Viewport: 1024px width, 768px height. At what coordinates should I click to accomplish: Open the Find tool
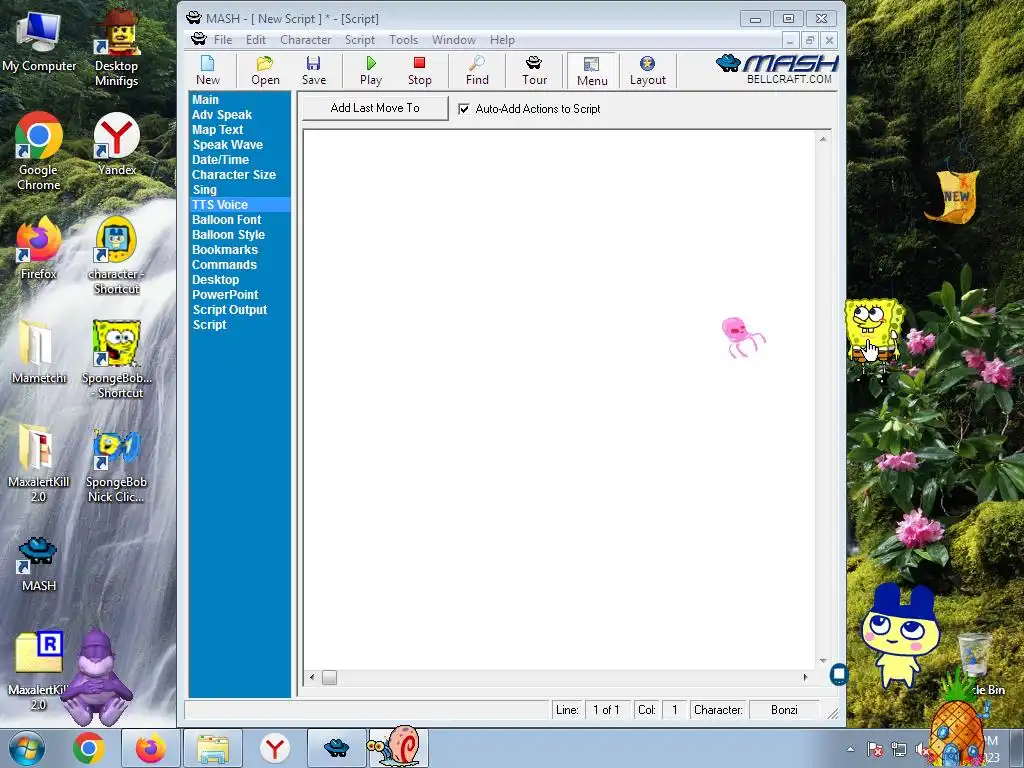pyautogui.click(x=477, y=71)
